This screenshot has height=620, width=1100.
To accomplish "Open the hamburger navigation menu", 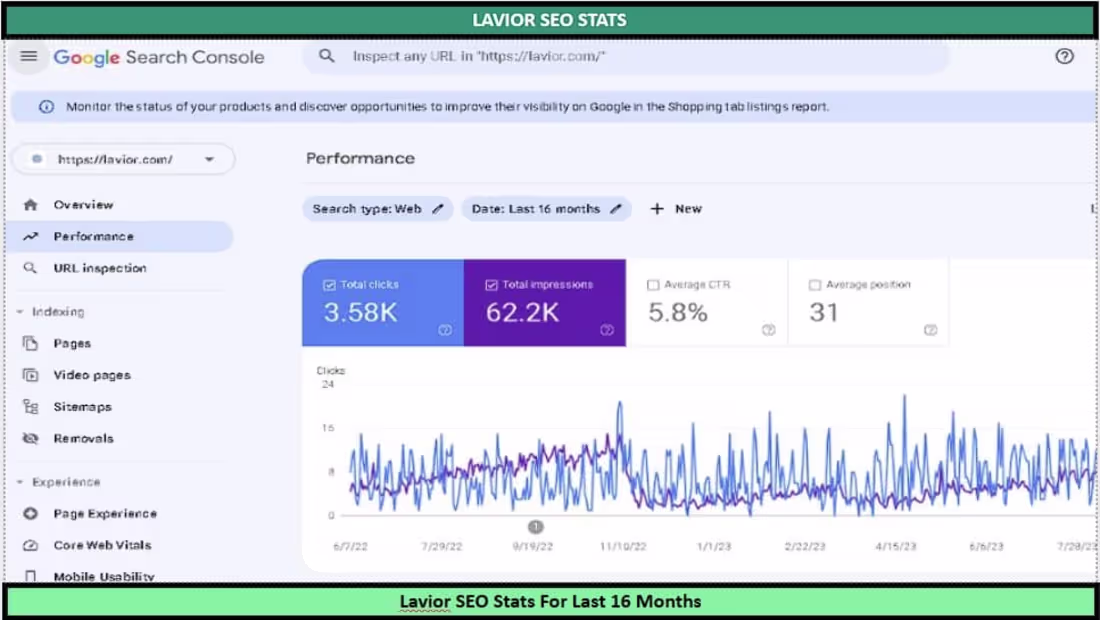I will (x=29, y=56).
